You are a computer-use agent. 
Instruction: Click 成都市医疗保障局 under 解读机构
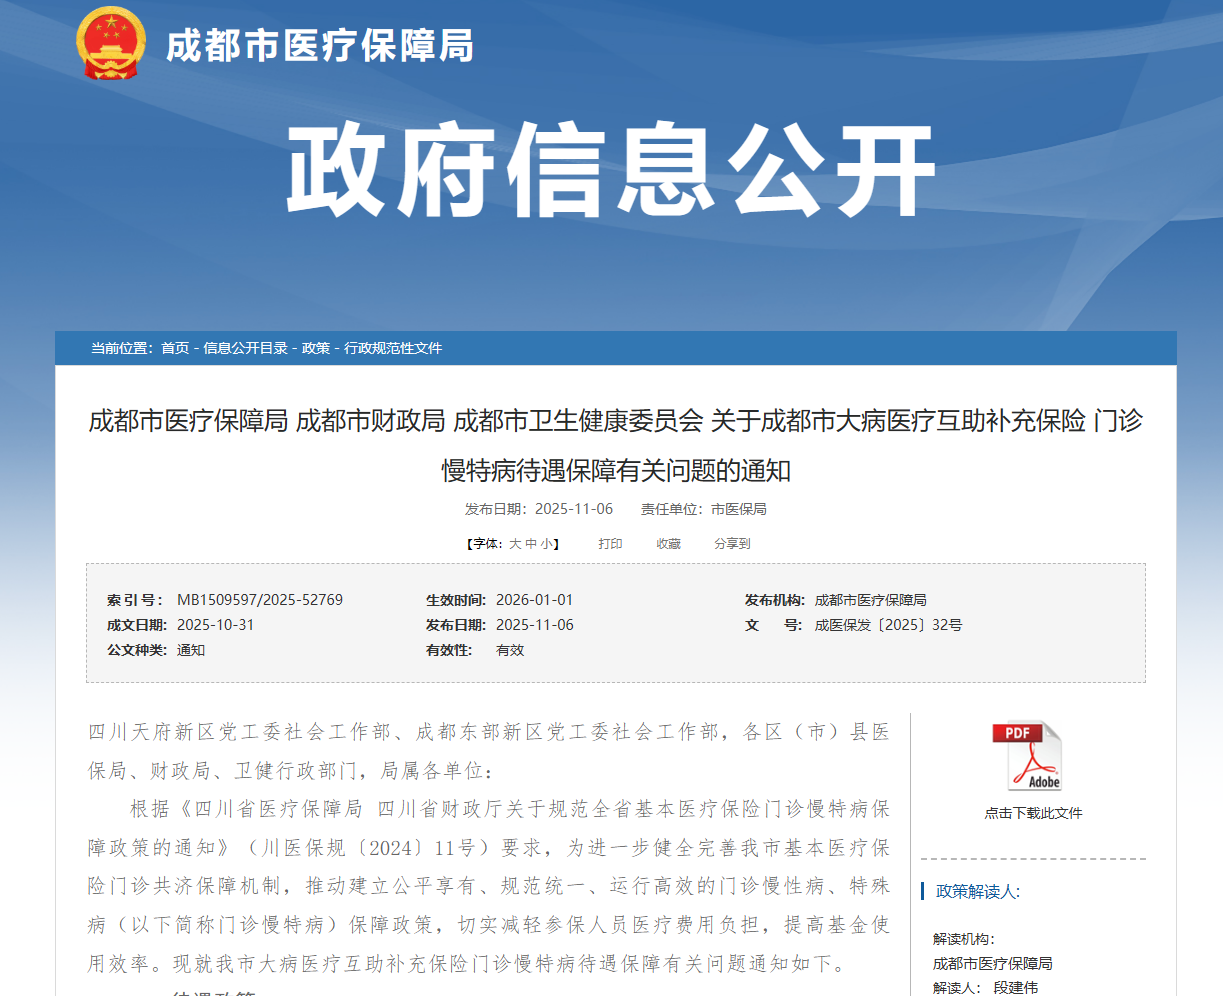[992, 963]
